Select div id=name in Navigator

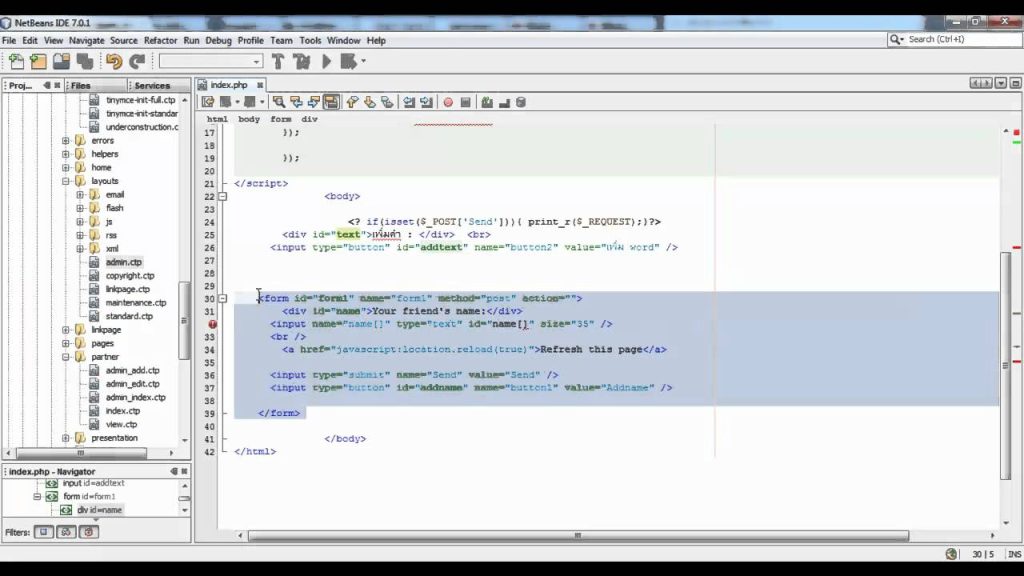click(99, 510)
